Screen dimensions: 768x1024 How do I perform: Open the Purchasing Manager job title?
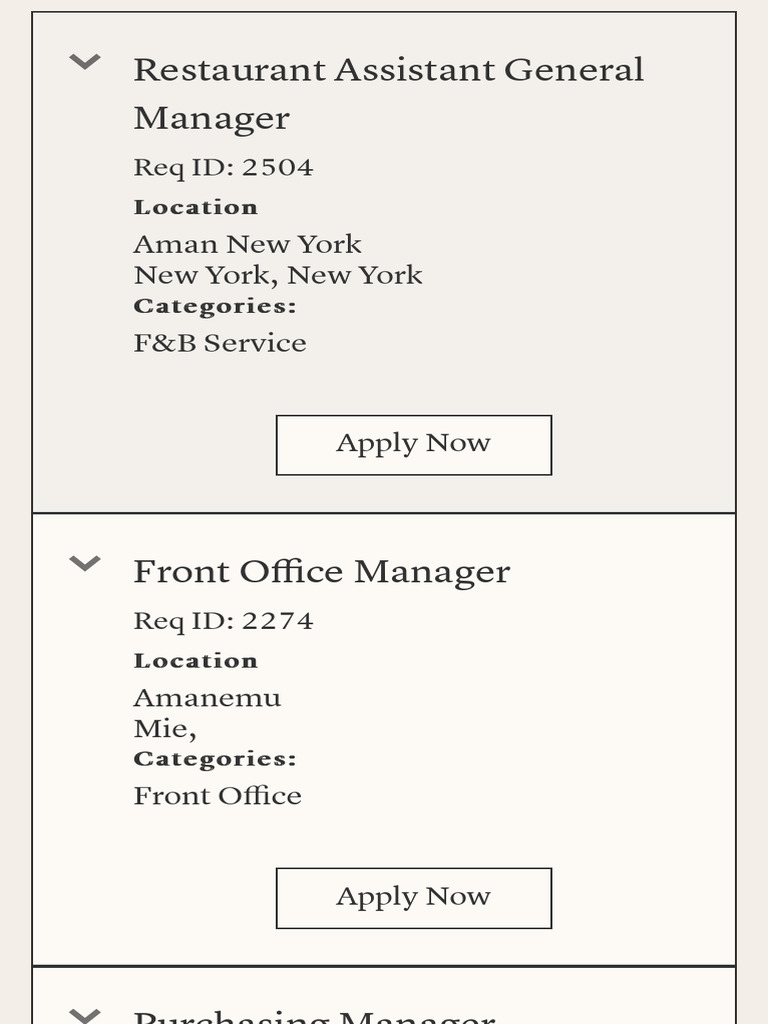coord(314,1016)
